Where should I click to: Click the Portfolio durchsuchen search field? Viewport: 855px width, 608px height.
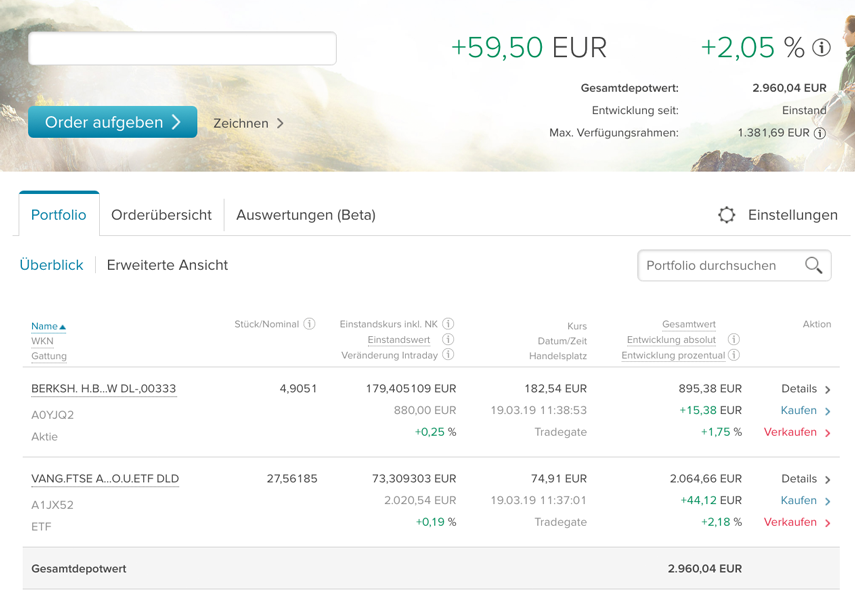[x=720, y=265]
